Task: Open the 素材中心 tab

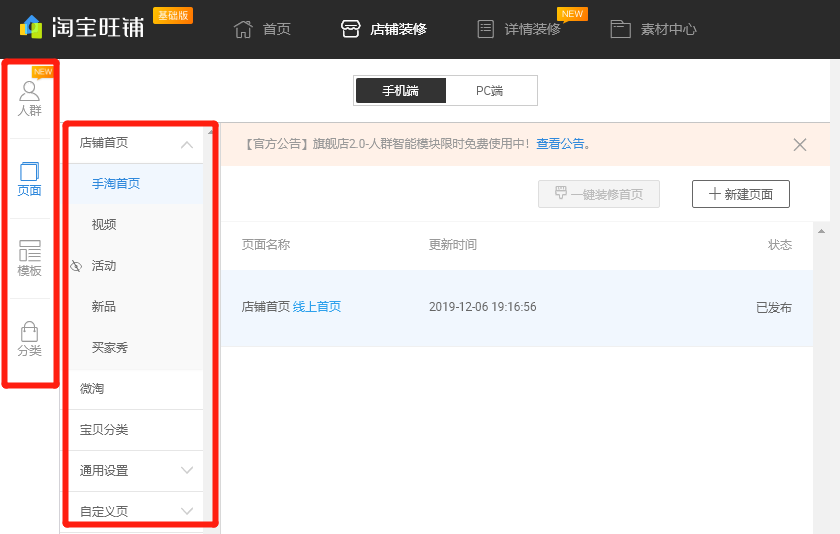Action: tap(654, 29)
